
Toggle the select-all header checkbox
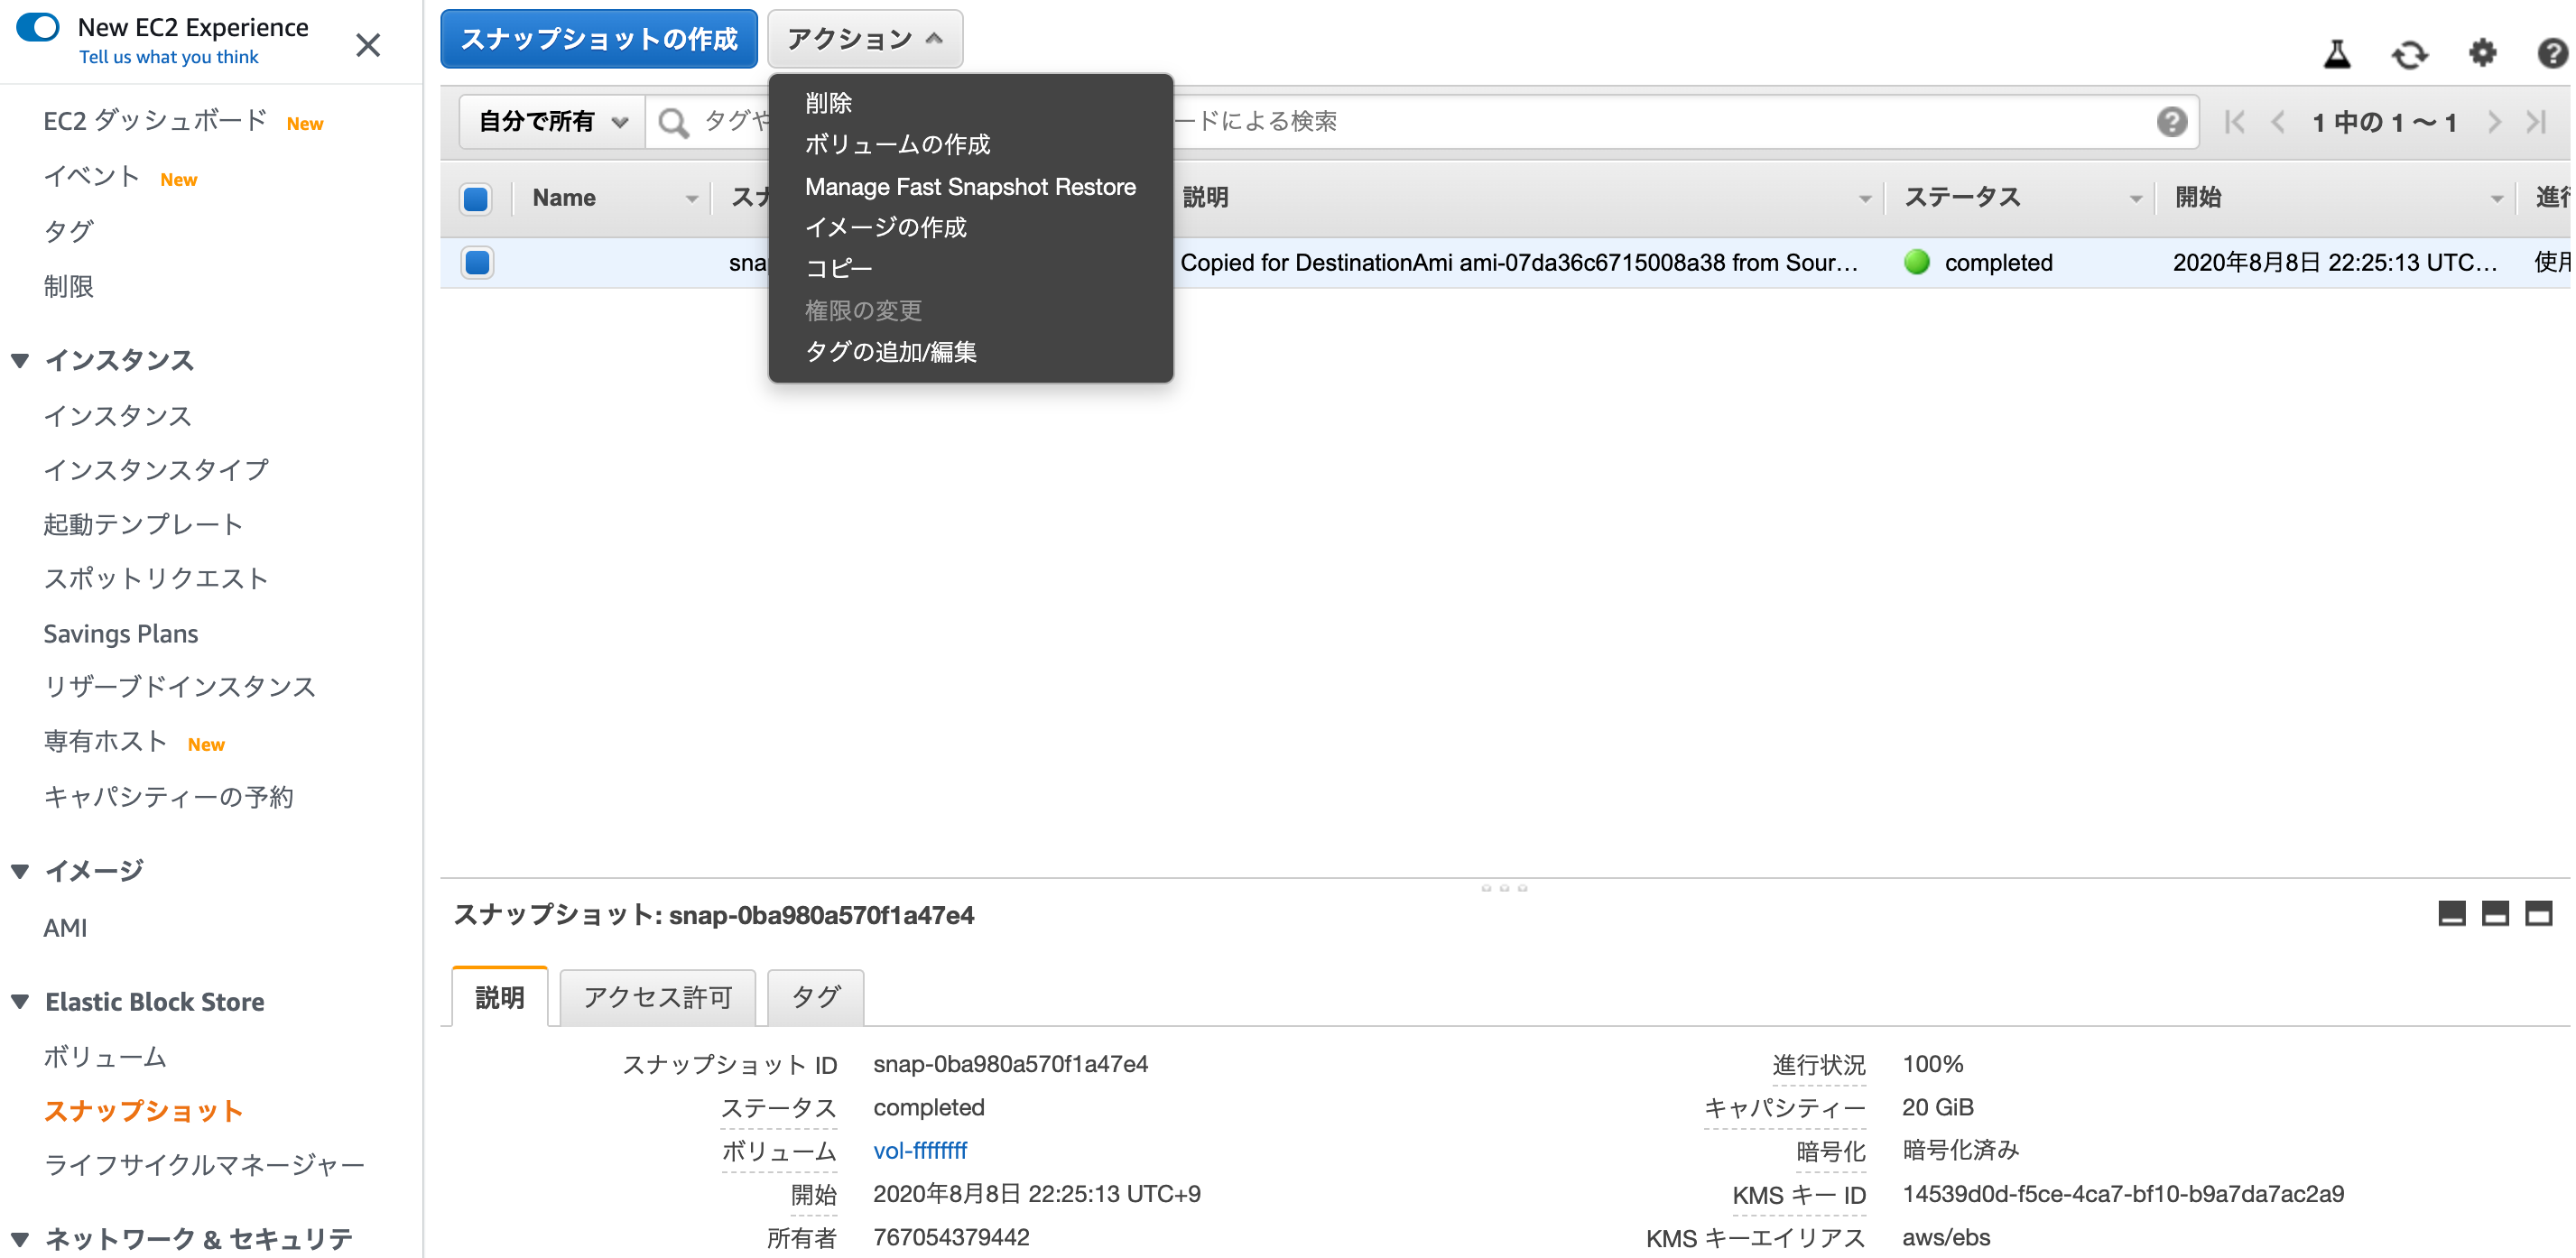tap(476, 198)
